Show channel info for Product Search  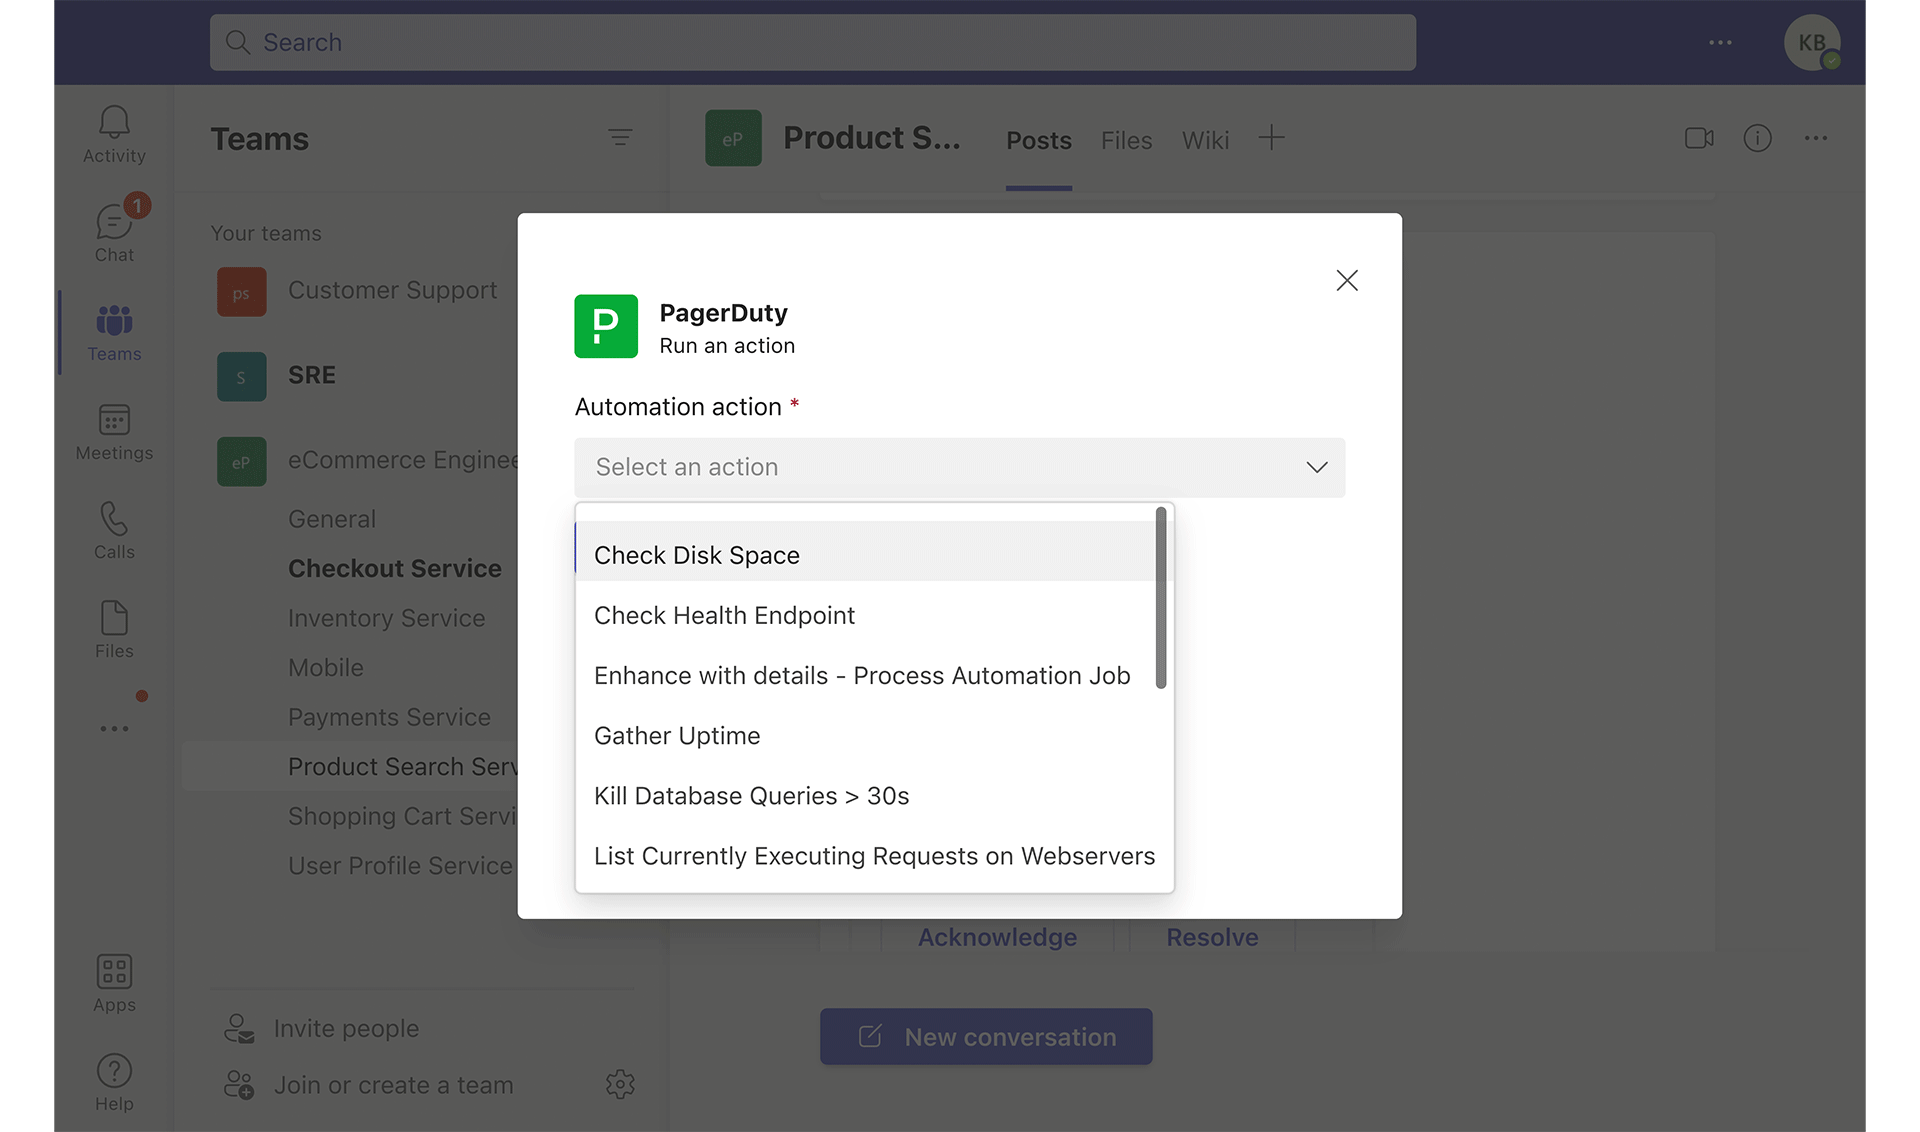click(1758, 138)
